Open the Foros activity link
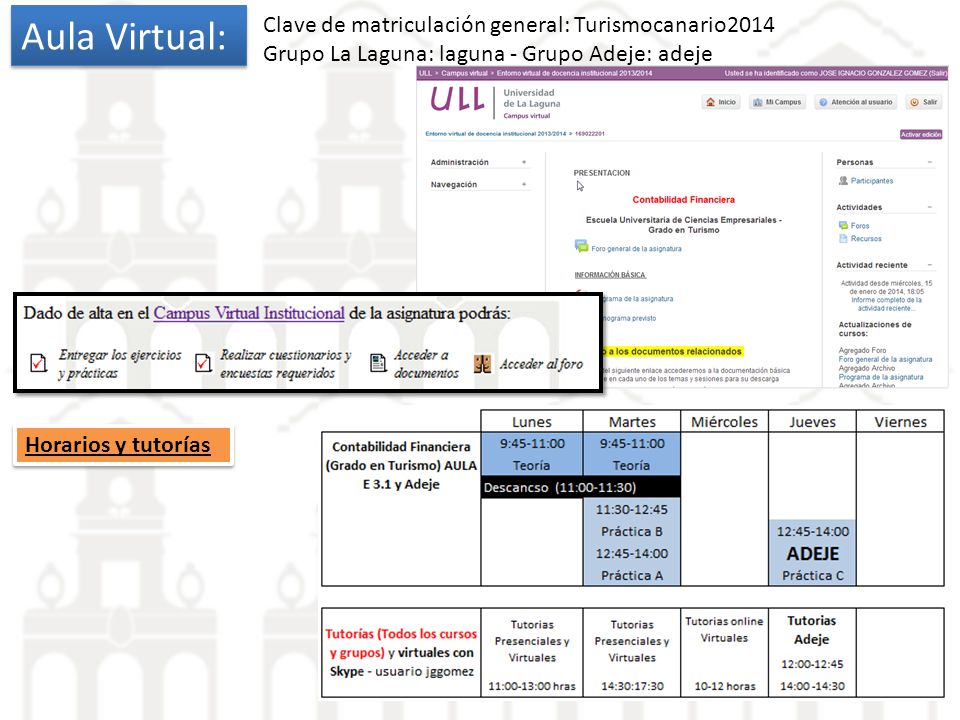 [860, 226]
